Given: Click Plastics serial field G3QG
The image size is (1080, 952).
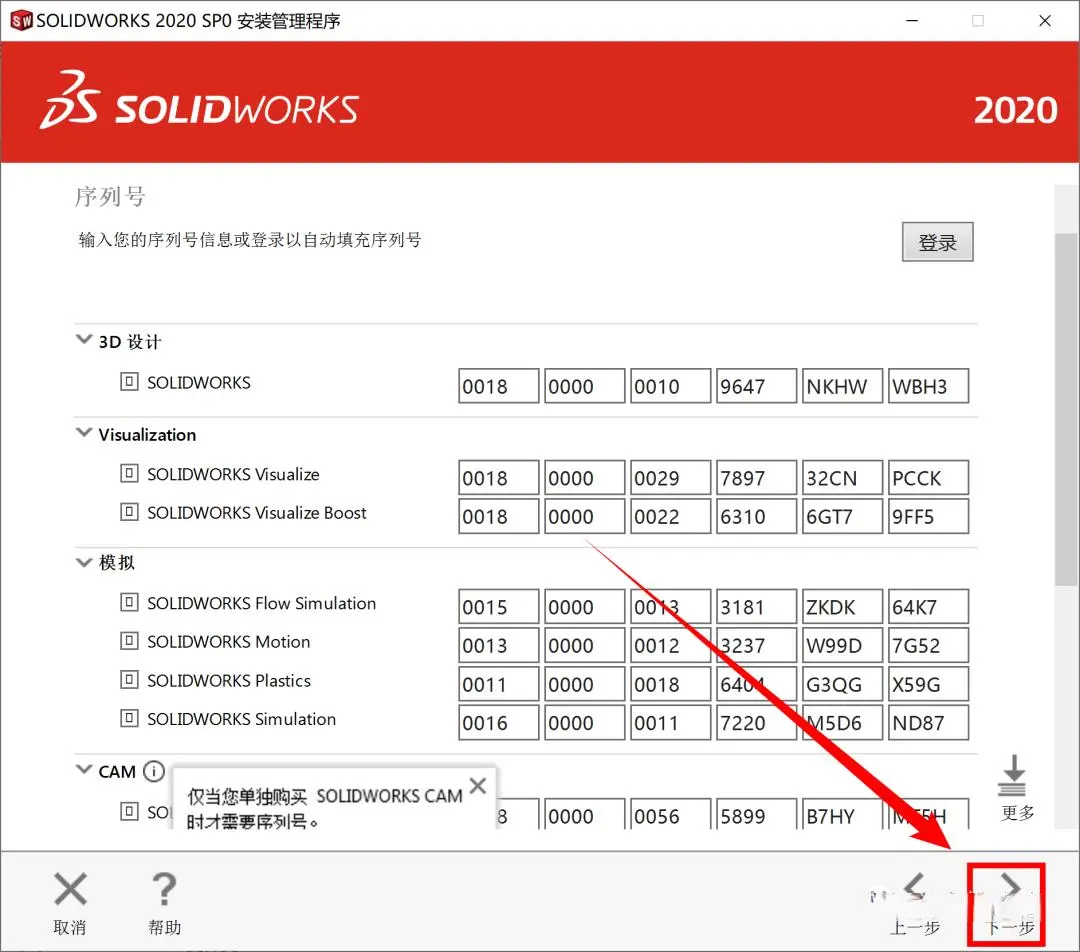Looking at the screenshot, I should pyautogui.click(x=842, y=684).
